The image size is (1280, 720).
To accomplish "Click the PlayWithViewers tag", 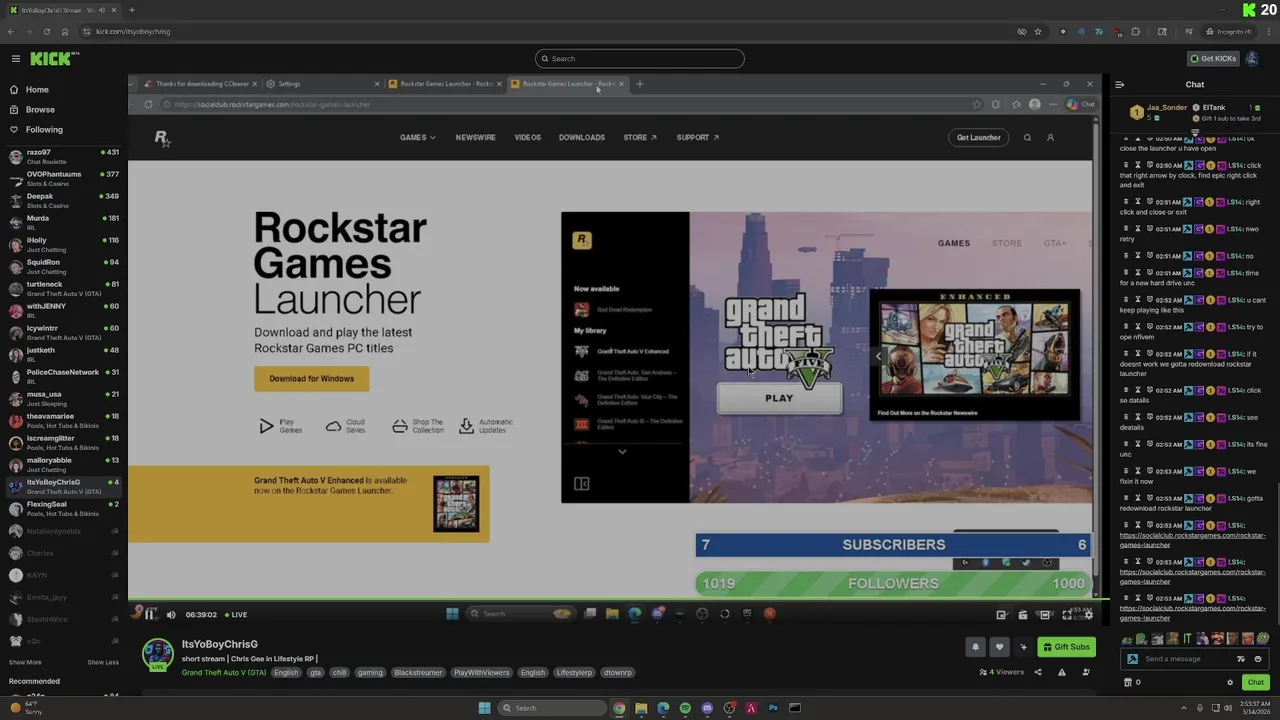I will 482,672.
